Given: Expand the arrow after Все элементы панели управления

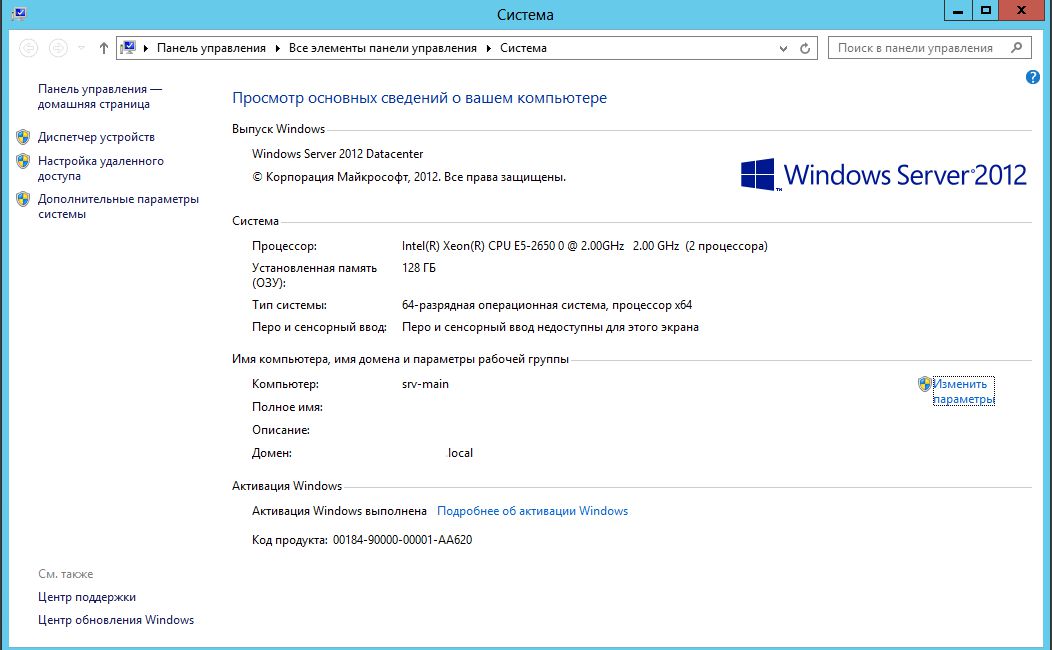Looking at the screenshot, I should point(488,48).
